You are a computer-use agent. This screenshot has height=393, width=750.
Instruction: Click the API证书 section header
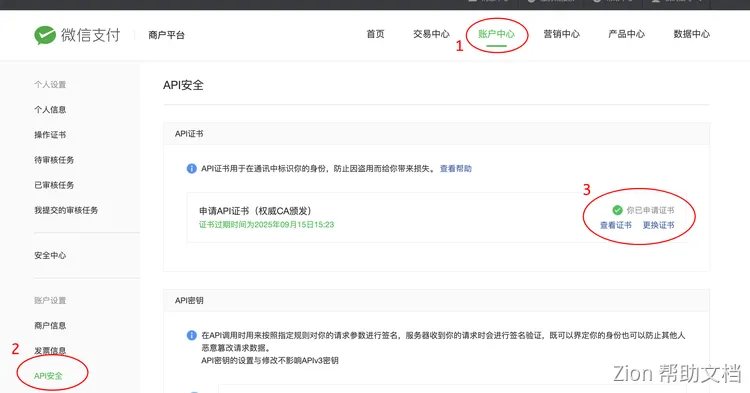(189, 134)
